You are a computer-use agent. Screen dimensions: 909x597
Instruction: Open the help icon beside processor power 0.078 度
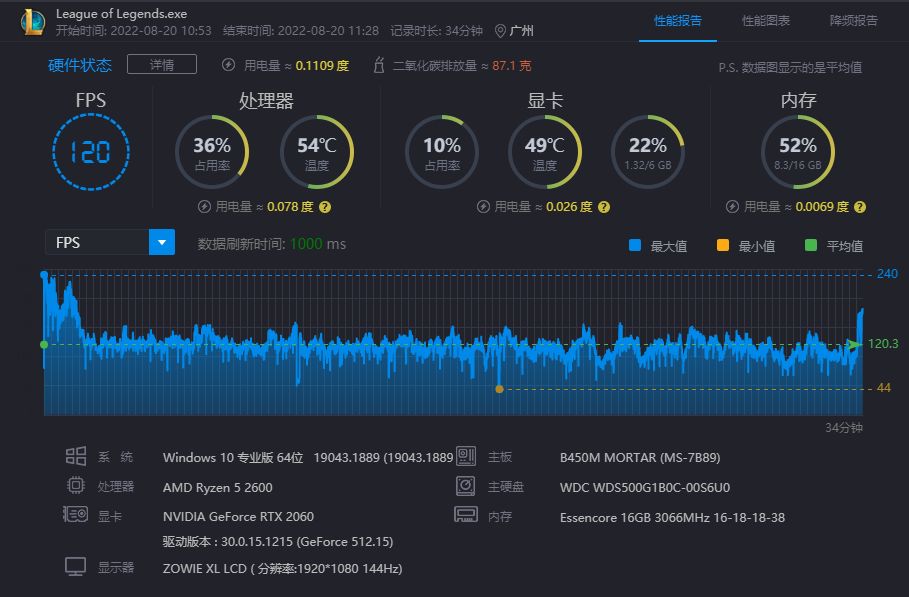325,207
